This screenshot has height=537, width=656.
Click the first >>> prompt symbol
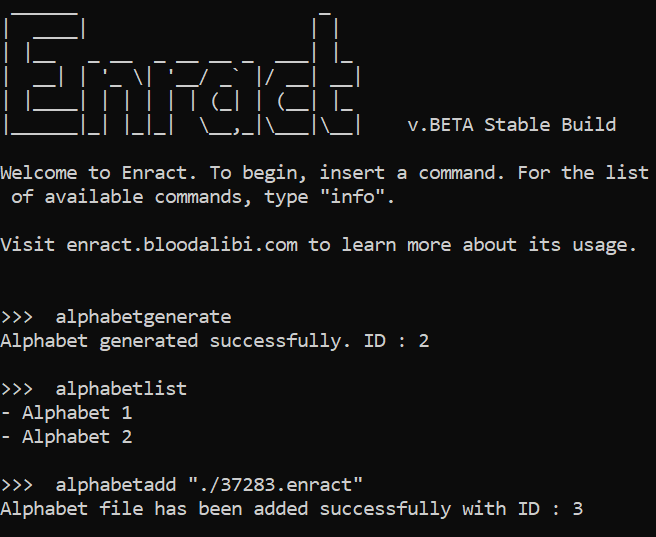pyautogui.click(x=17, y=317)
